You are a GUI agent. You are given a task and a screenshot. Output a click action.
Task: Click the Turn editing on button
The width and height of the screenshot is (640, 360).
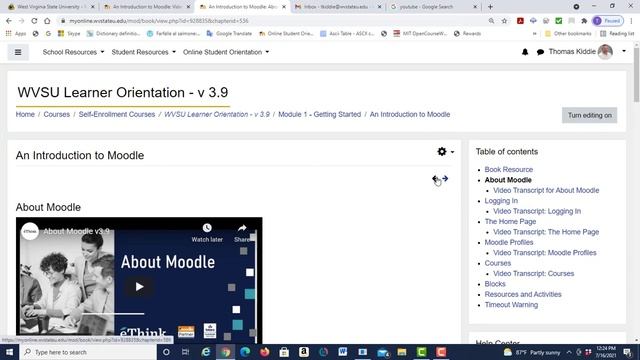589,116
